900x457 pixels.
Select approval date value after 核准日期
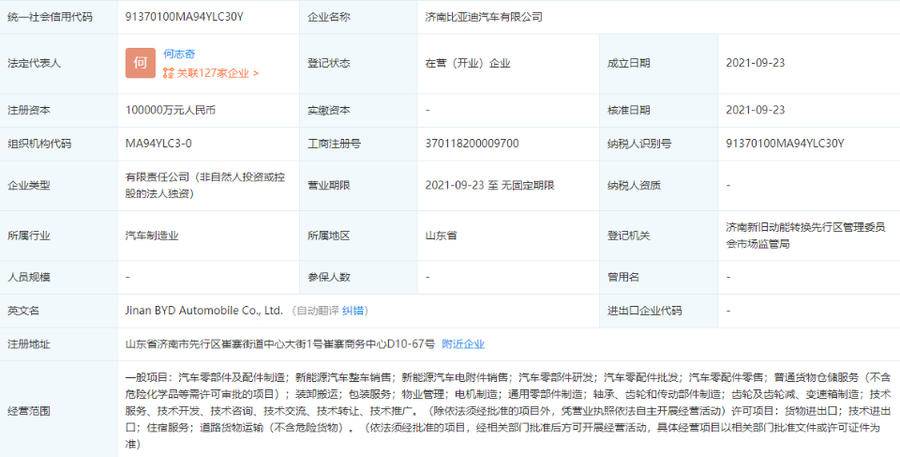click(755, 110)
